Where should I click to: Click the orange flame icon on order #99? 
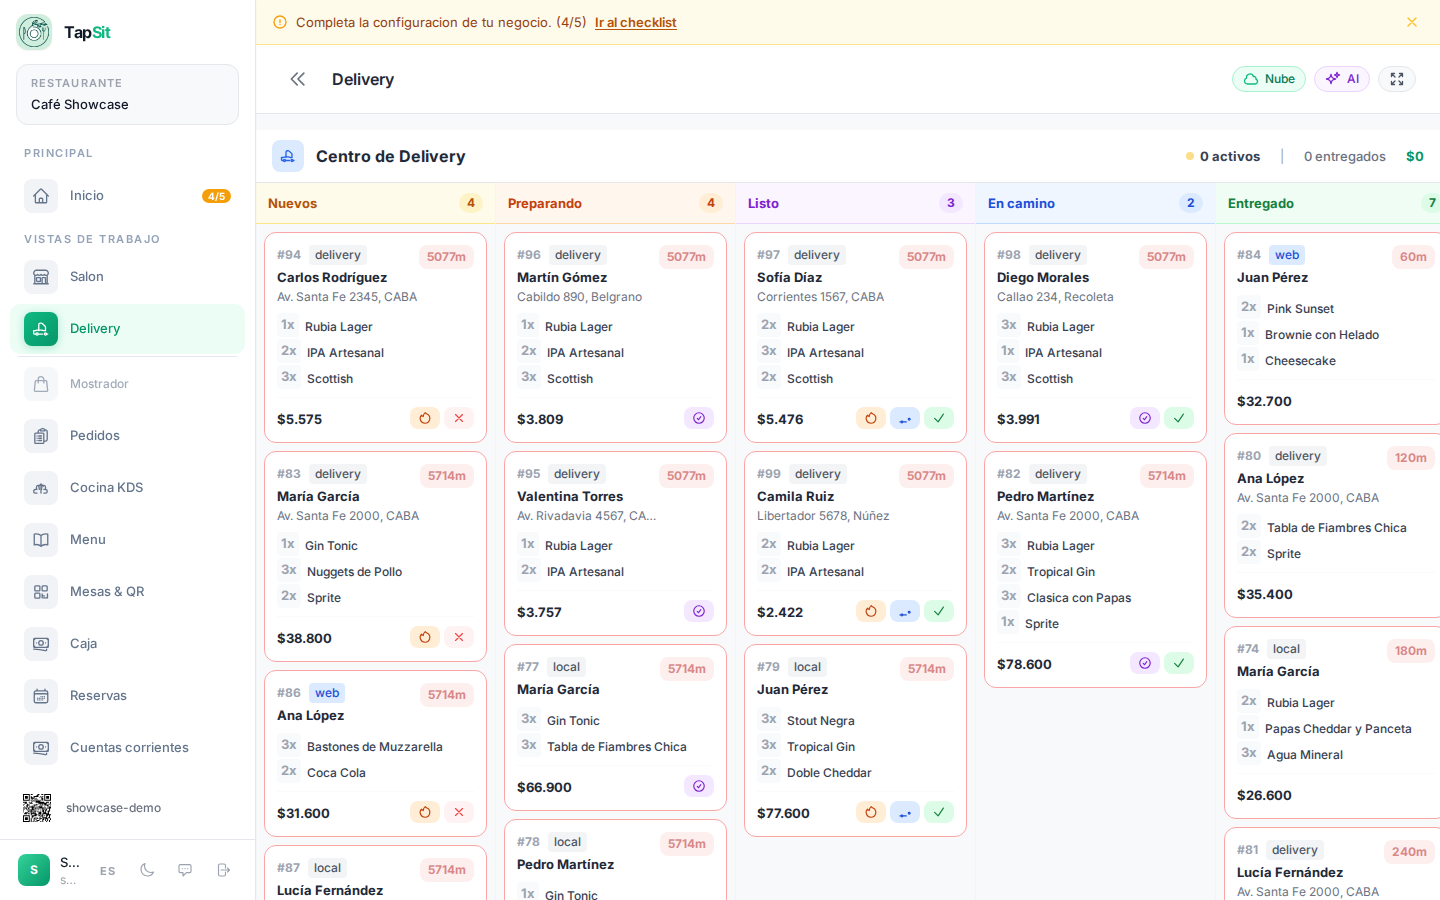point(871,611)
